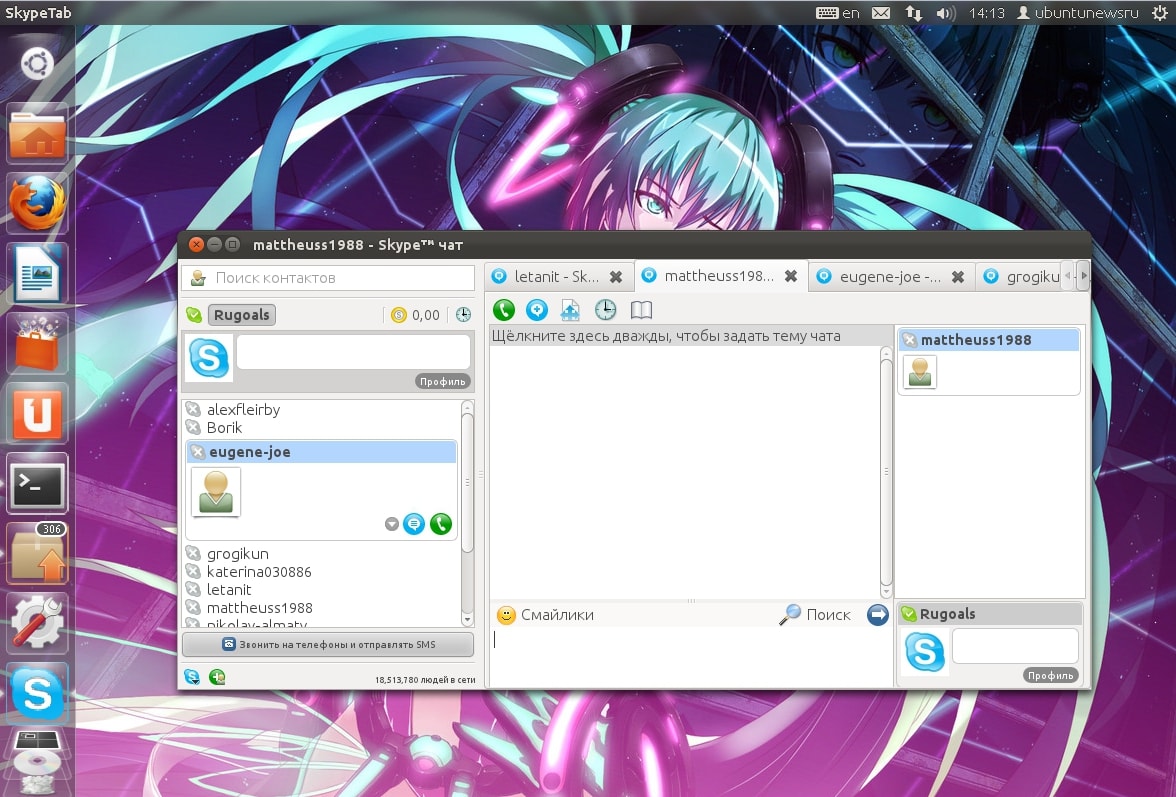Viewport: 1176px width, 797px height.
Task: Click the Skype logo avatar in contacts panel
Action: tap(209, 357)
